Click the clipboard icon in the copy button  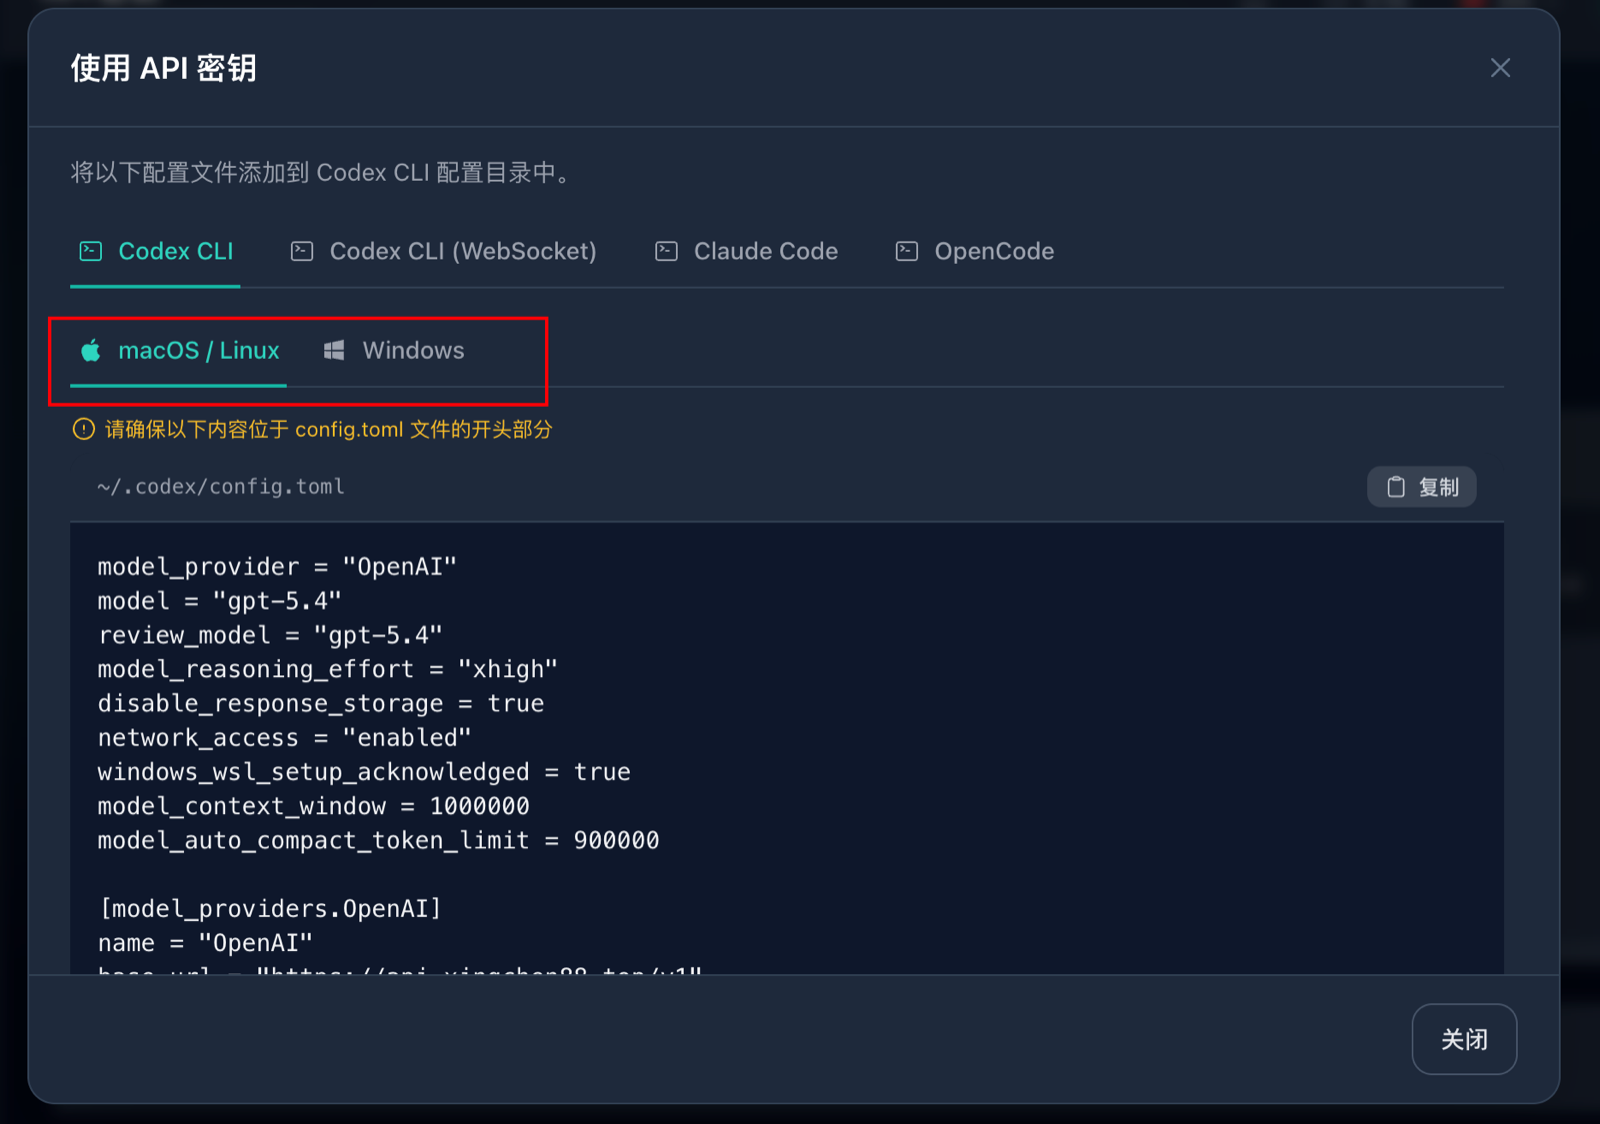click(1396, 487)
